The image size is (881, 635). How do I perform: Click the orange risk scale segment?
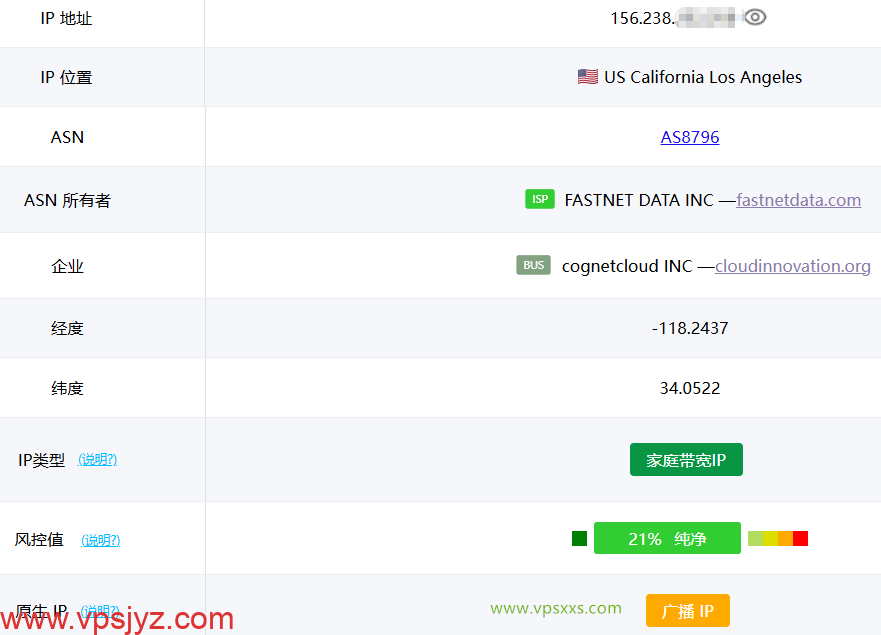[785, 538]
